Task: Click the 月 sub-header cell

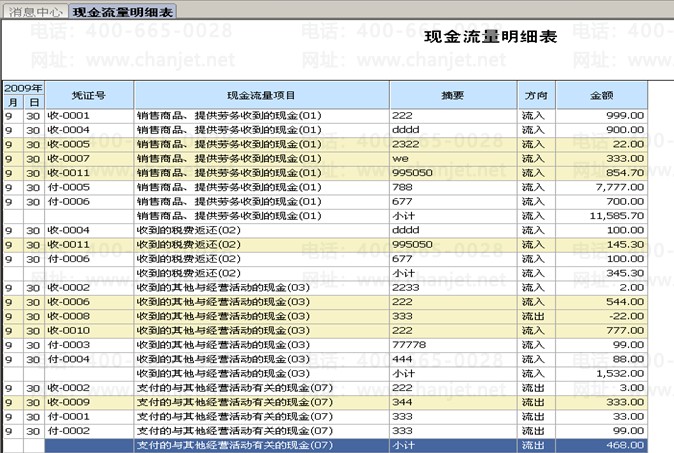Action: pyautogui.click(x=13, y=102)
